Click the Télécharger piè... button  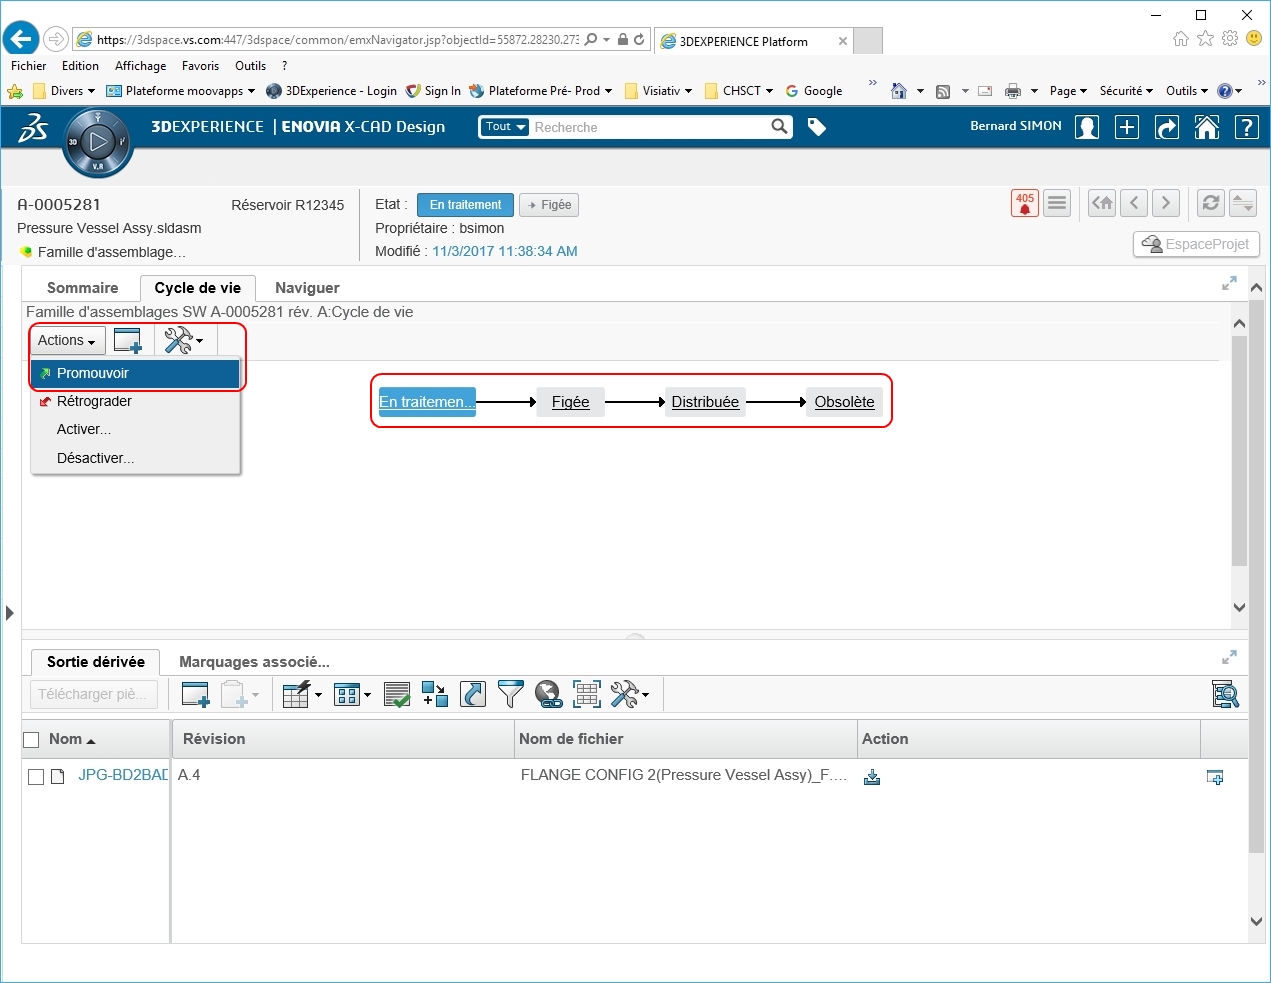(x=94, y=694)
